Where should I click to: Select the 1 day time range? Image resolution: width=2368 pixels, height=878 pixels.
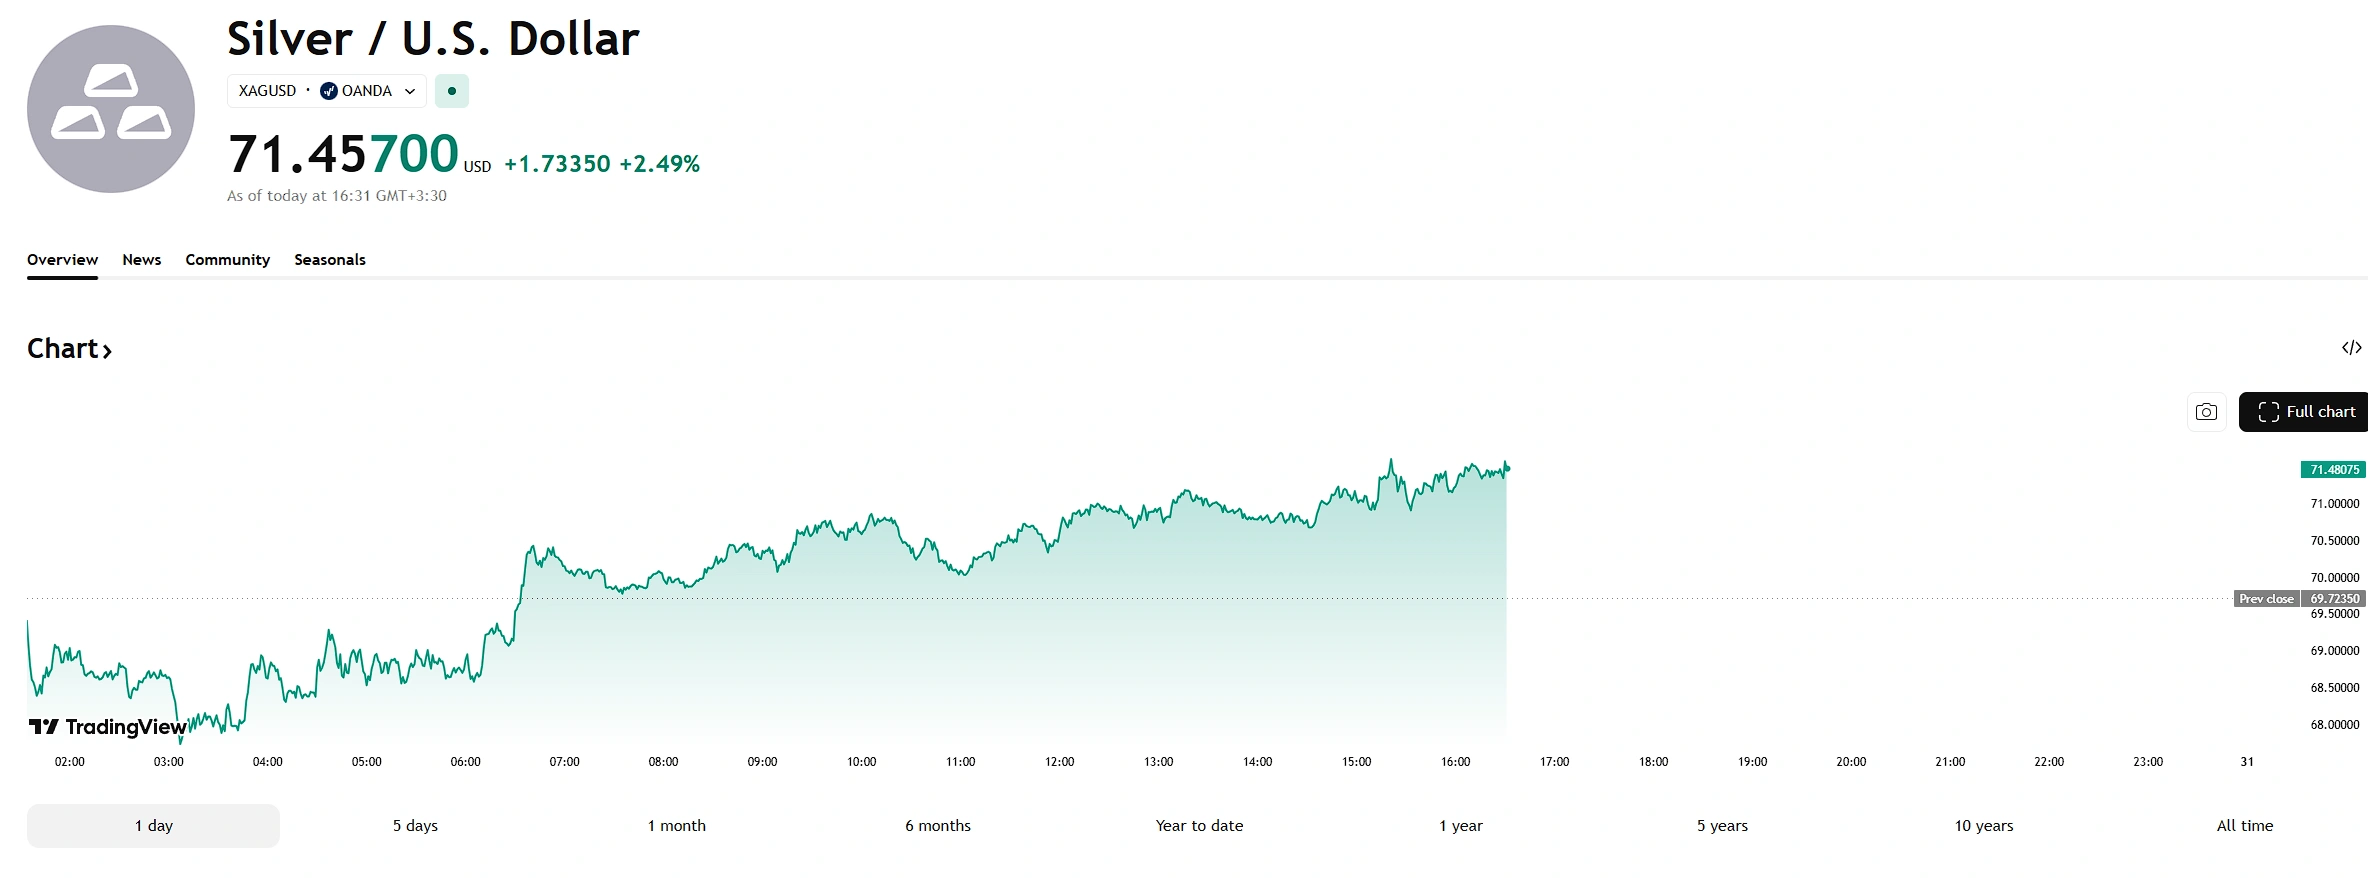[x=153, y=826]
